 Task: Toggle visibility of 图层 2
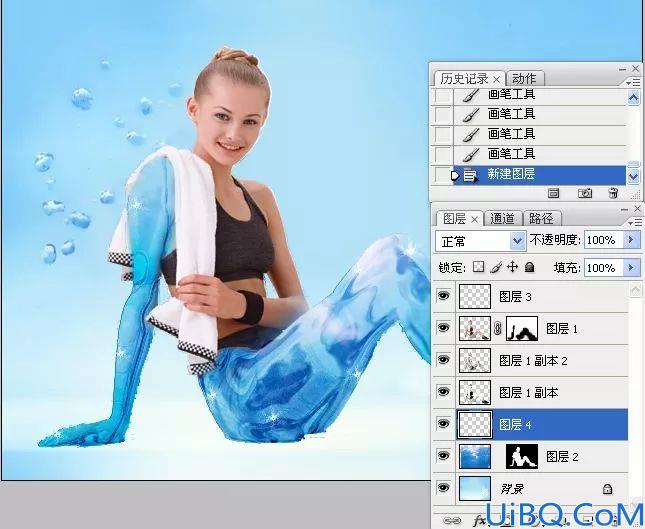coord(443,456)
